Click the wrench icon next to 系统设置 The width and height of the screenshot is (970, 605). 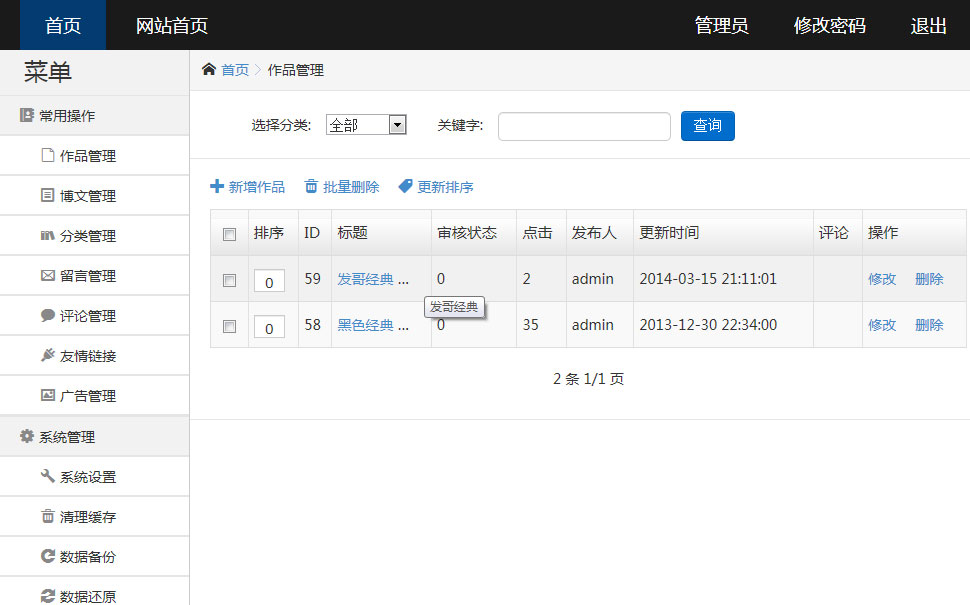tap(48, 476)
